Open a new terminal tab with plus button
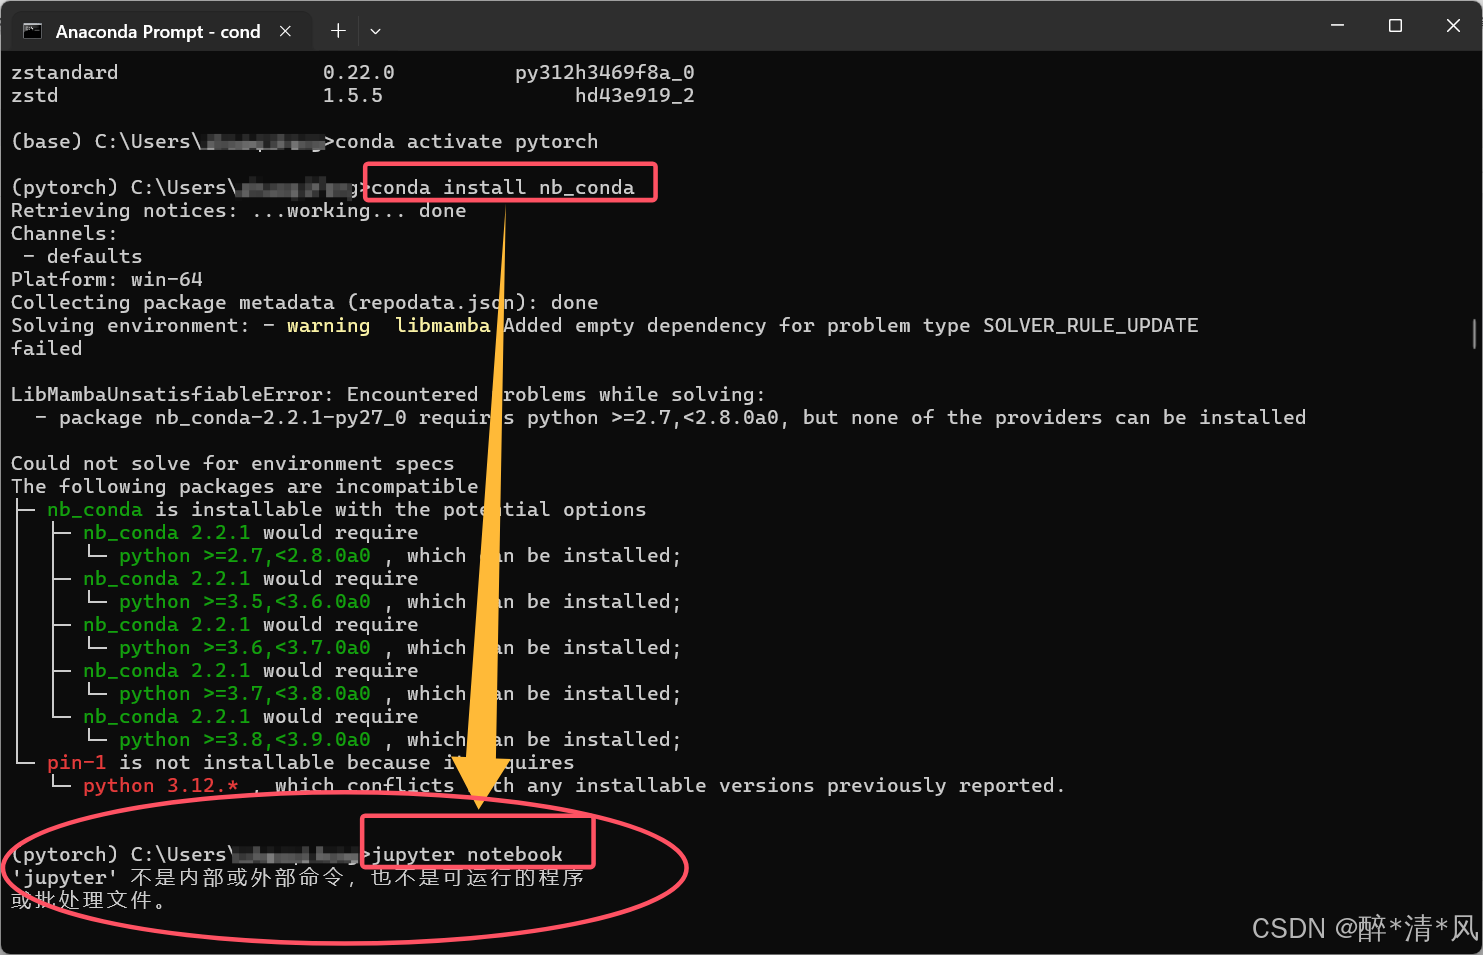Viewport: 1483px width, 955px height. point(337,31)
